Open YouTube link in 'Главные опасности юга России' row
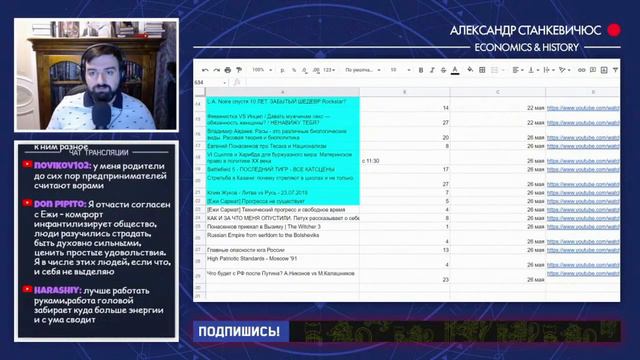The width and height of the screenshot is (640, 360). pyautogui.click(x=583, y=250)
